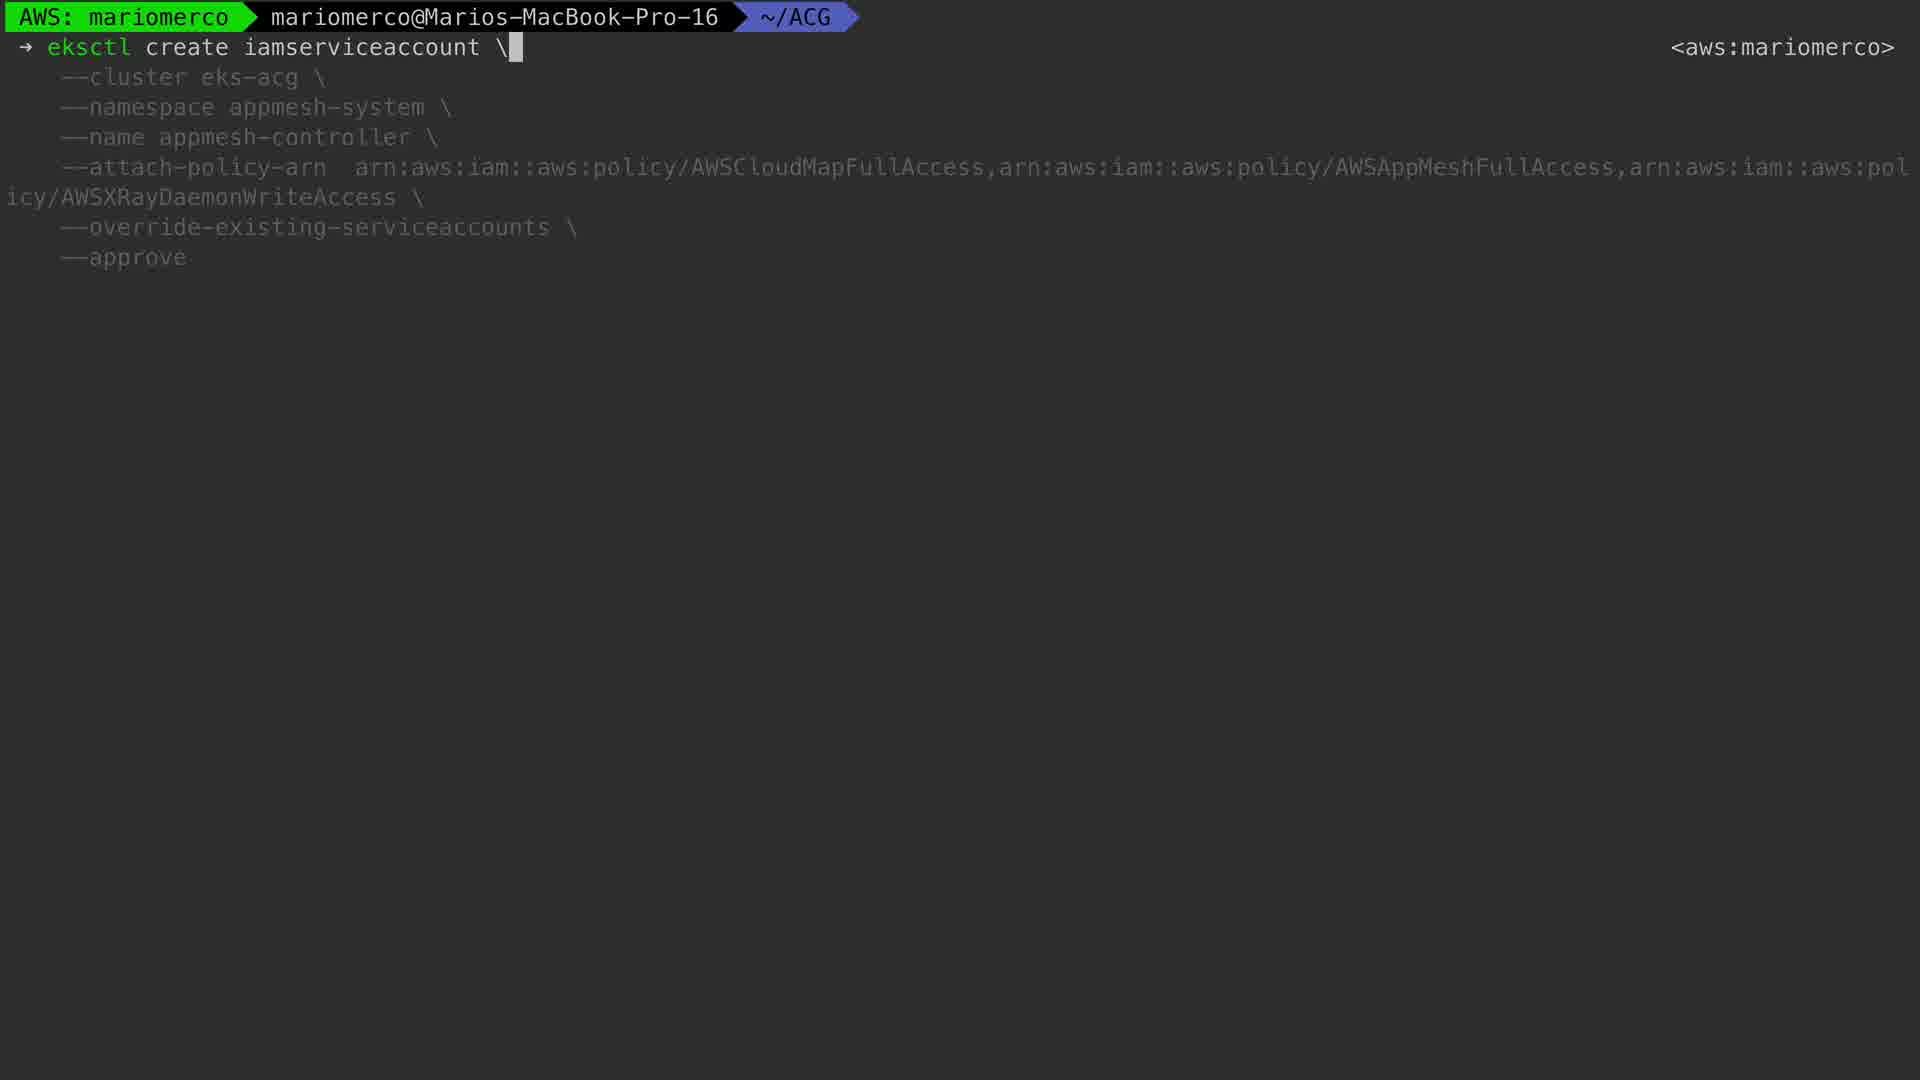The image size is (1920, 1080).
Task: Click the <aws:mariomerco> right prompt indicator
Action: 1782,47
